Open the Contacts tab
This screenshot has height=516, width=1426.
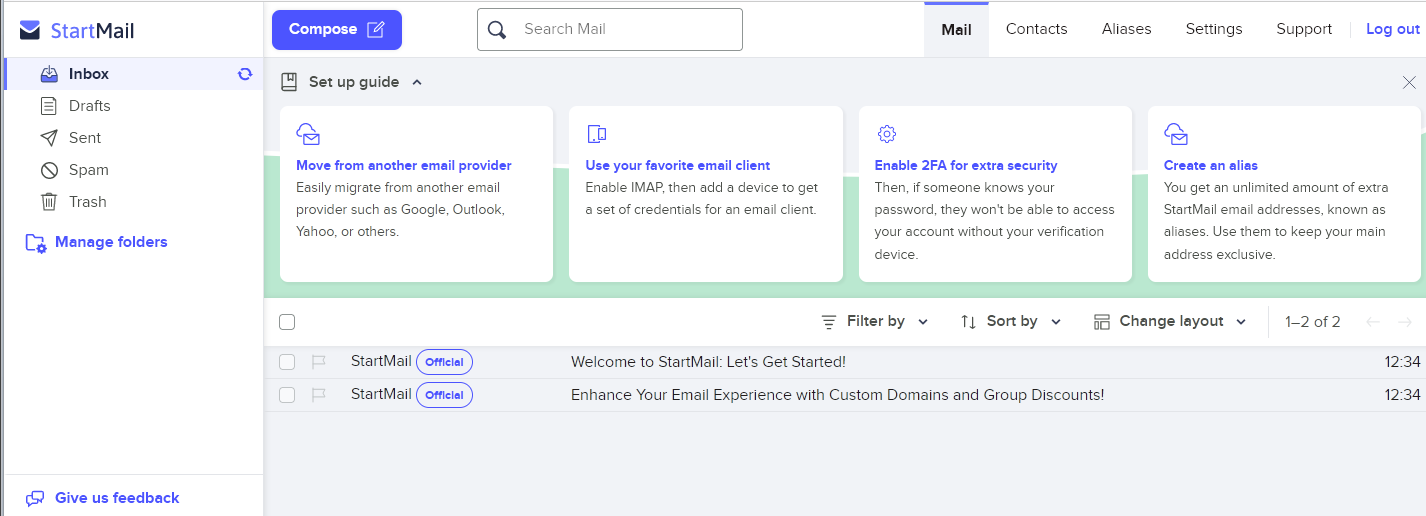pos(1036,29)
